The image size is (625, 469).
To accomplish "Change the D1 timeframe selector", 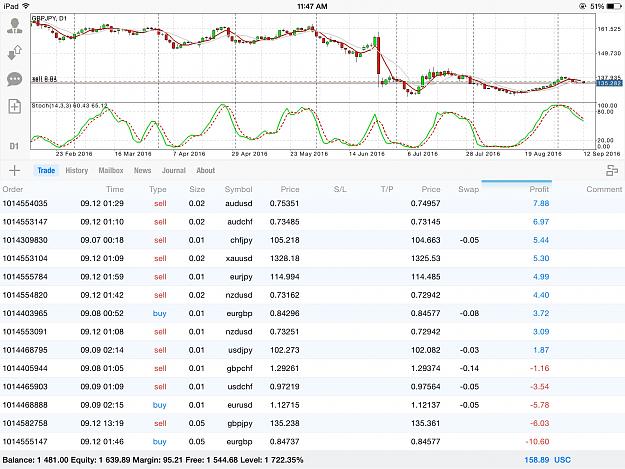I will pos(14,146).
